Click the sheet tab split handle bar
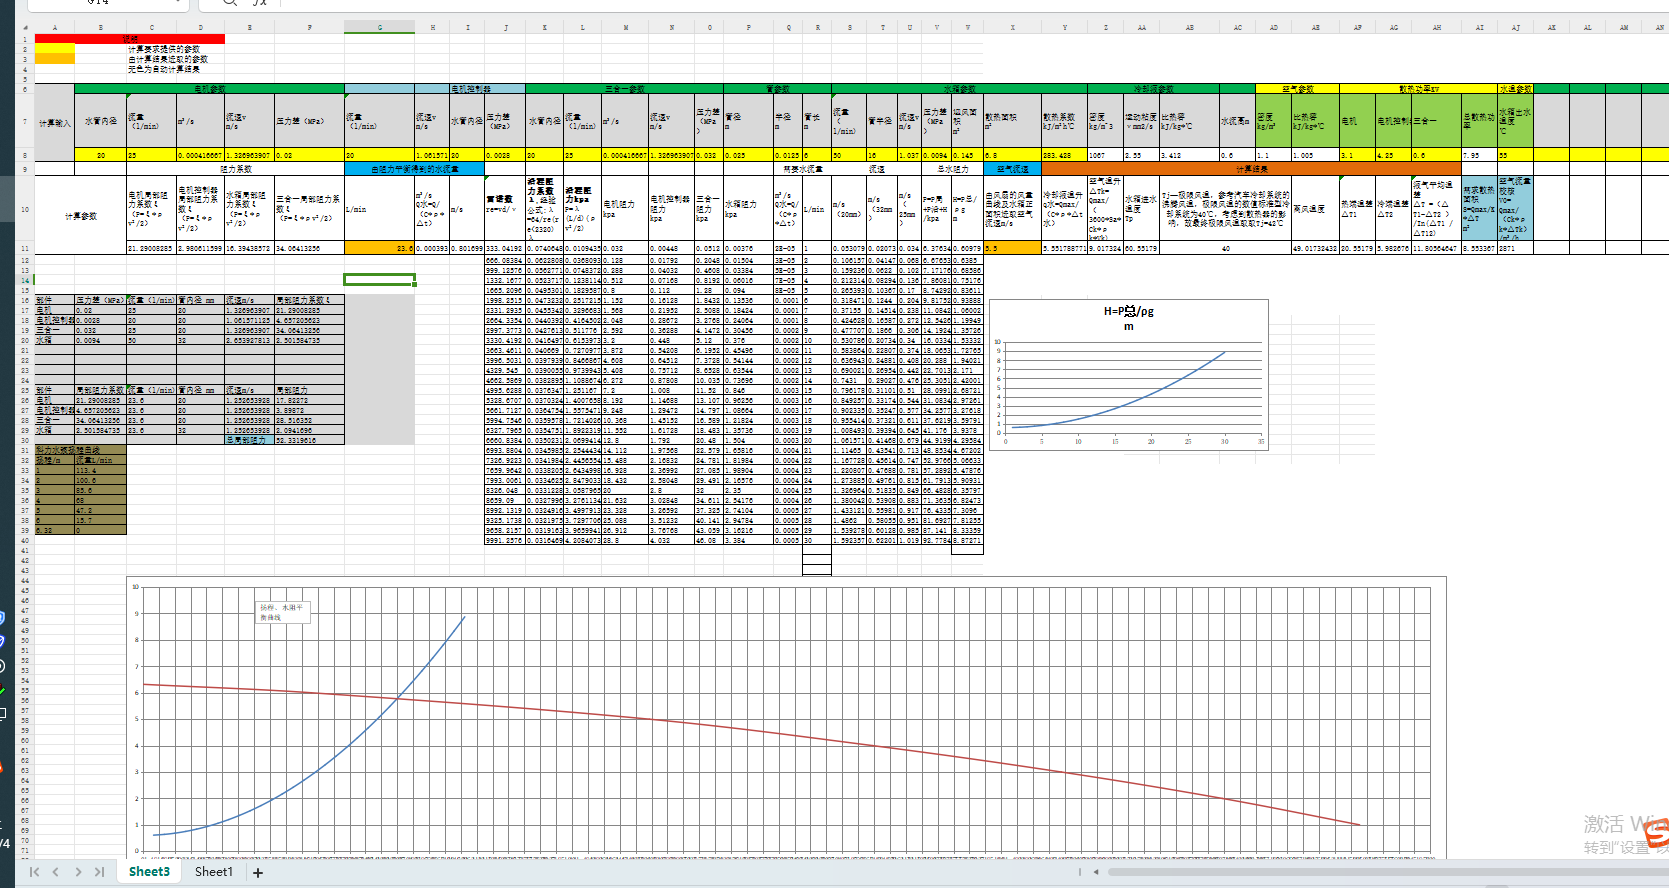Screen dimensions: 1669x888 tap(1080, 872)
